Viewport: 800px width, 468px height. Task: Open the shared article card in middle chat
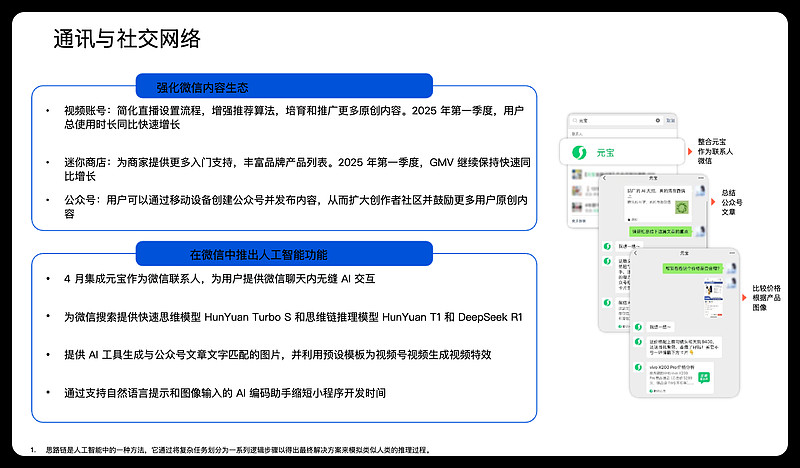coord(658,204)
